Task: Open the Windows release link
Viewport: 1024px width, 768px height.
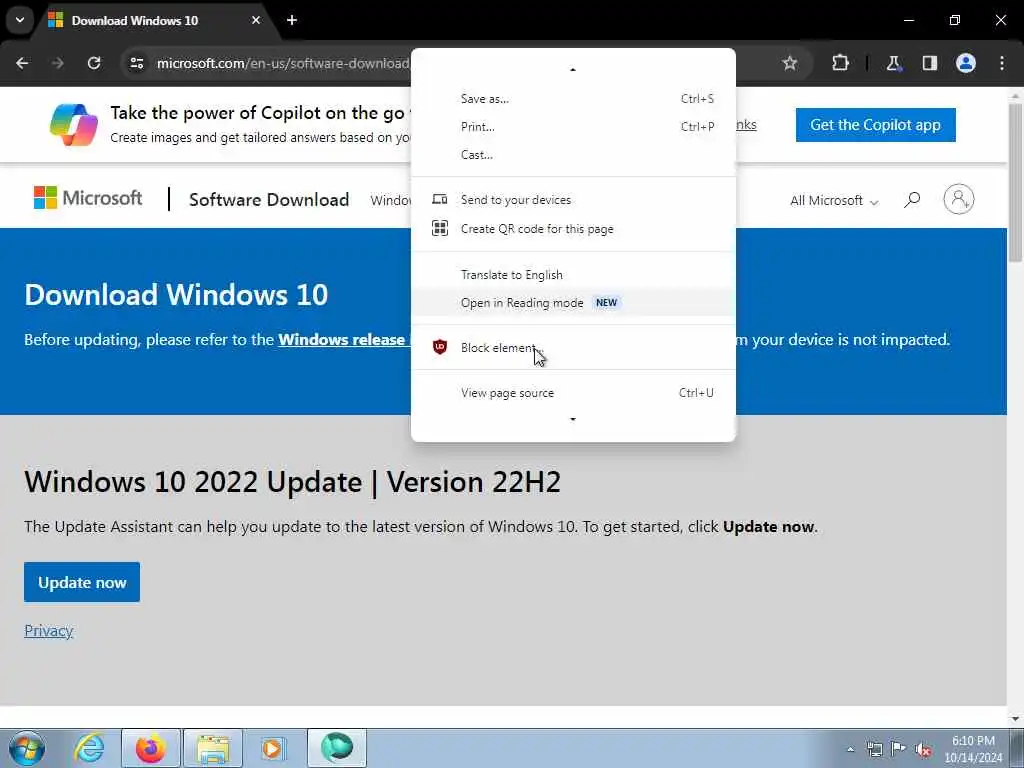Action: 342,340
